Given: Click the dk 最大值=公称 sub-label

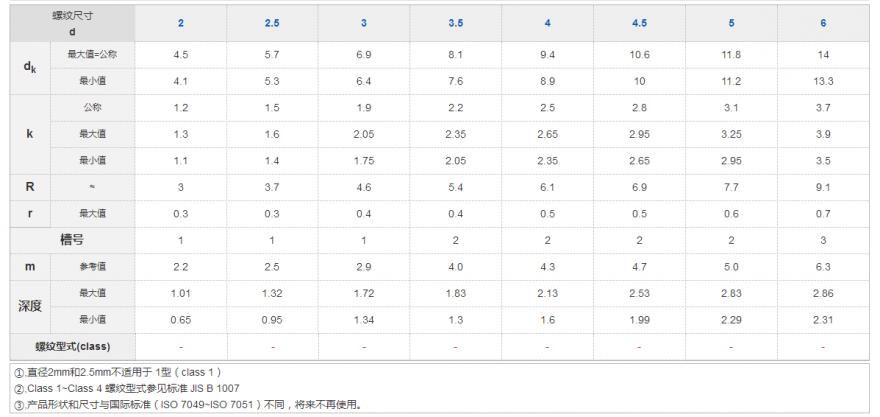Looking at the screenshot, I should [x=100, y=54].
